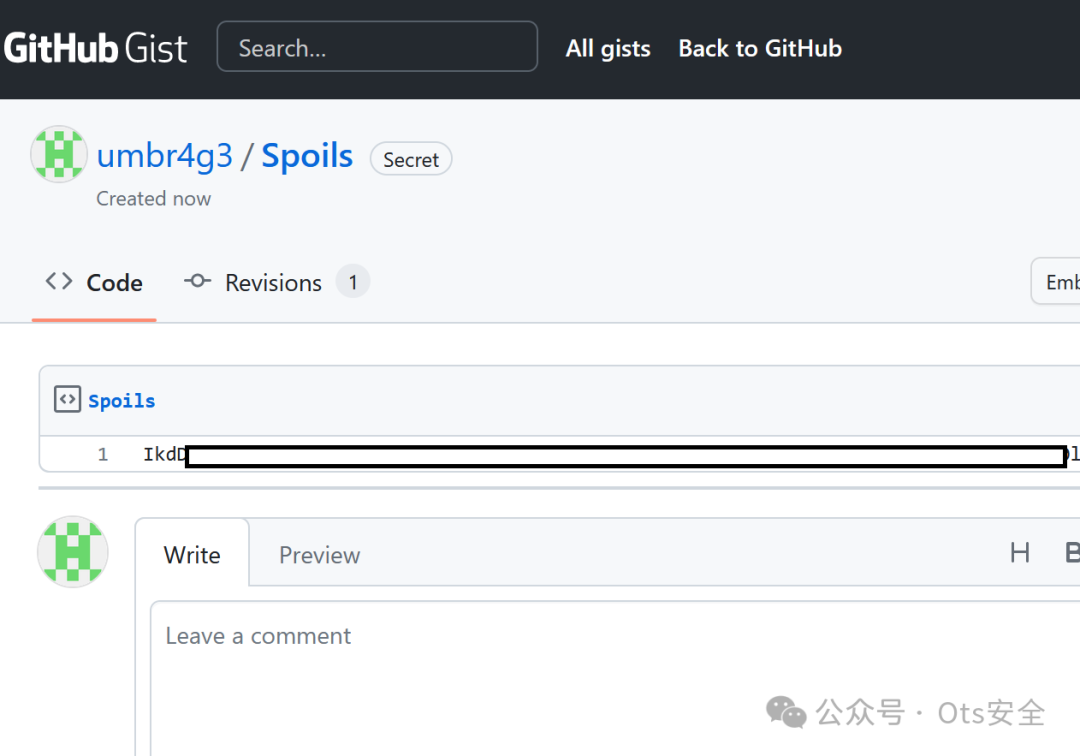Click the Code angle-brackets icon

click(x=59, y=282)
